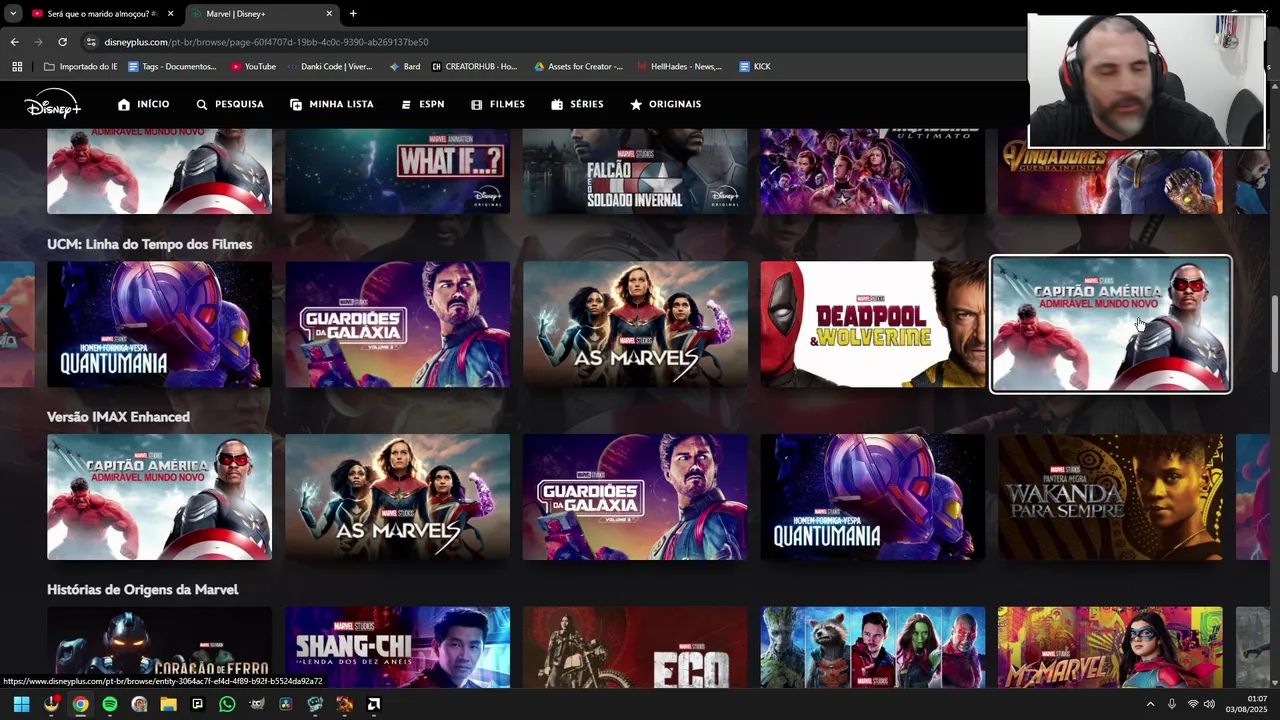1280x720 pixels.
Task: Open Falcão e o Soldado Invernal
Action: tap(635, 170)
